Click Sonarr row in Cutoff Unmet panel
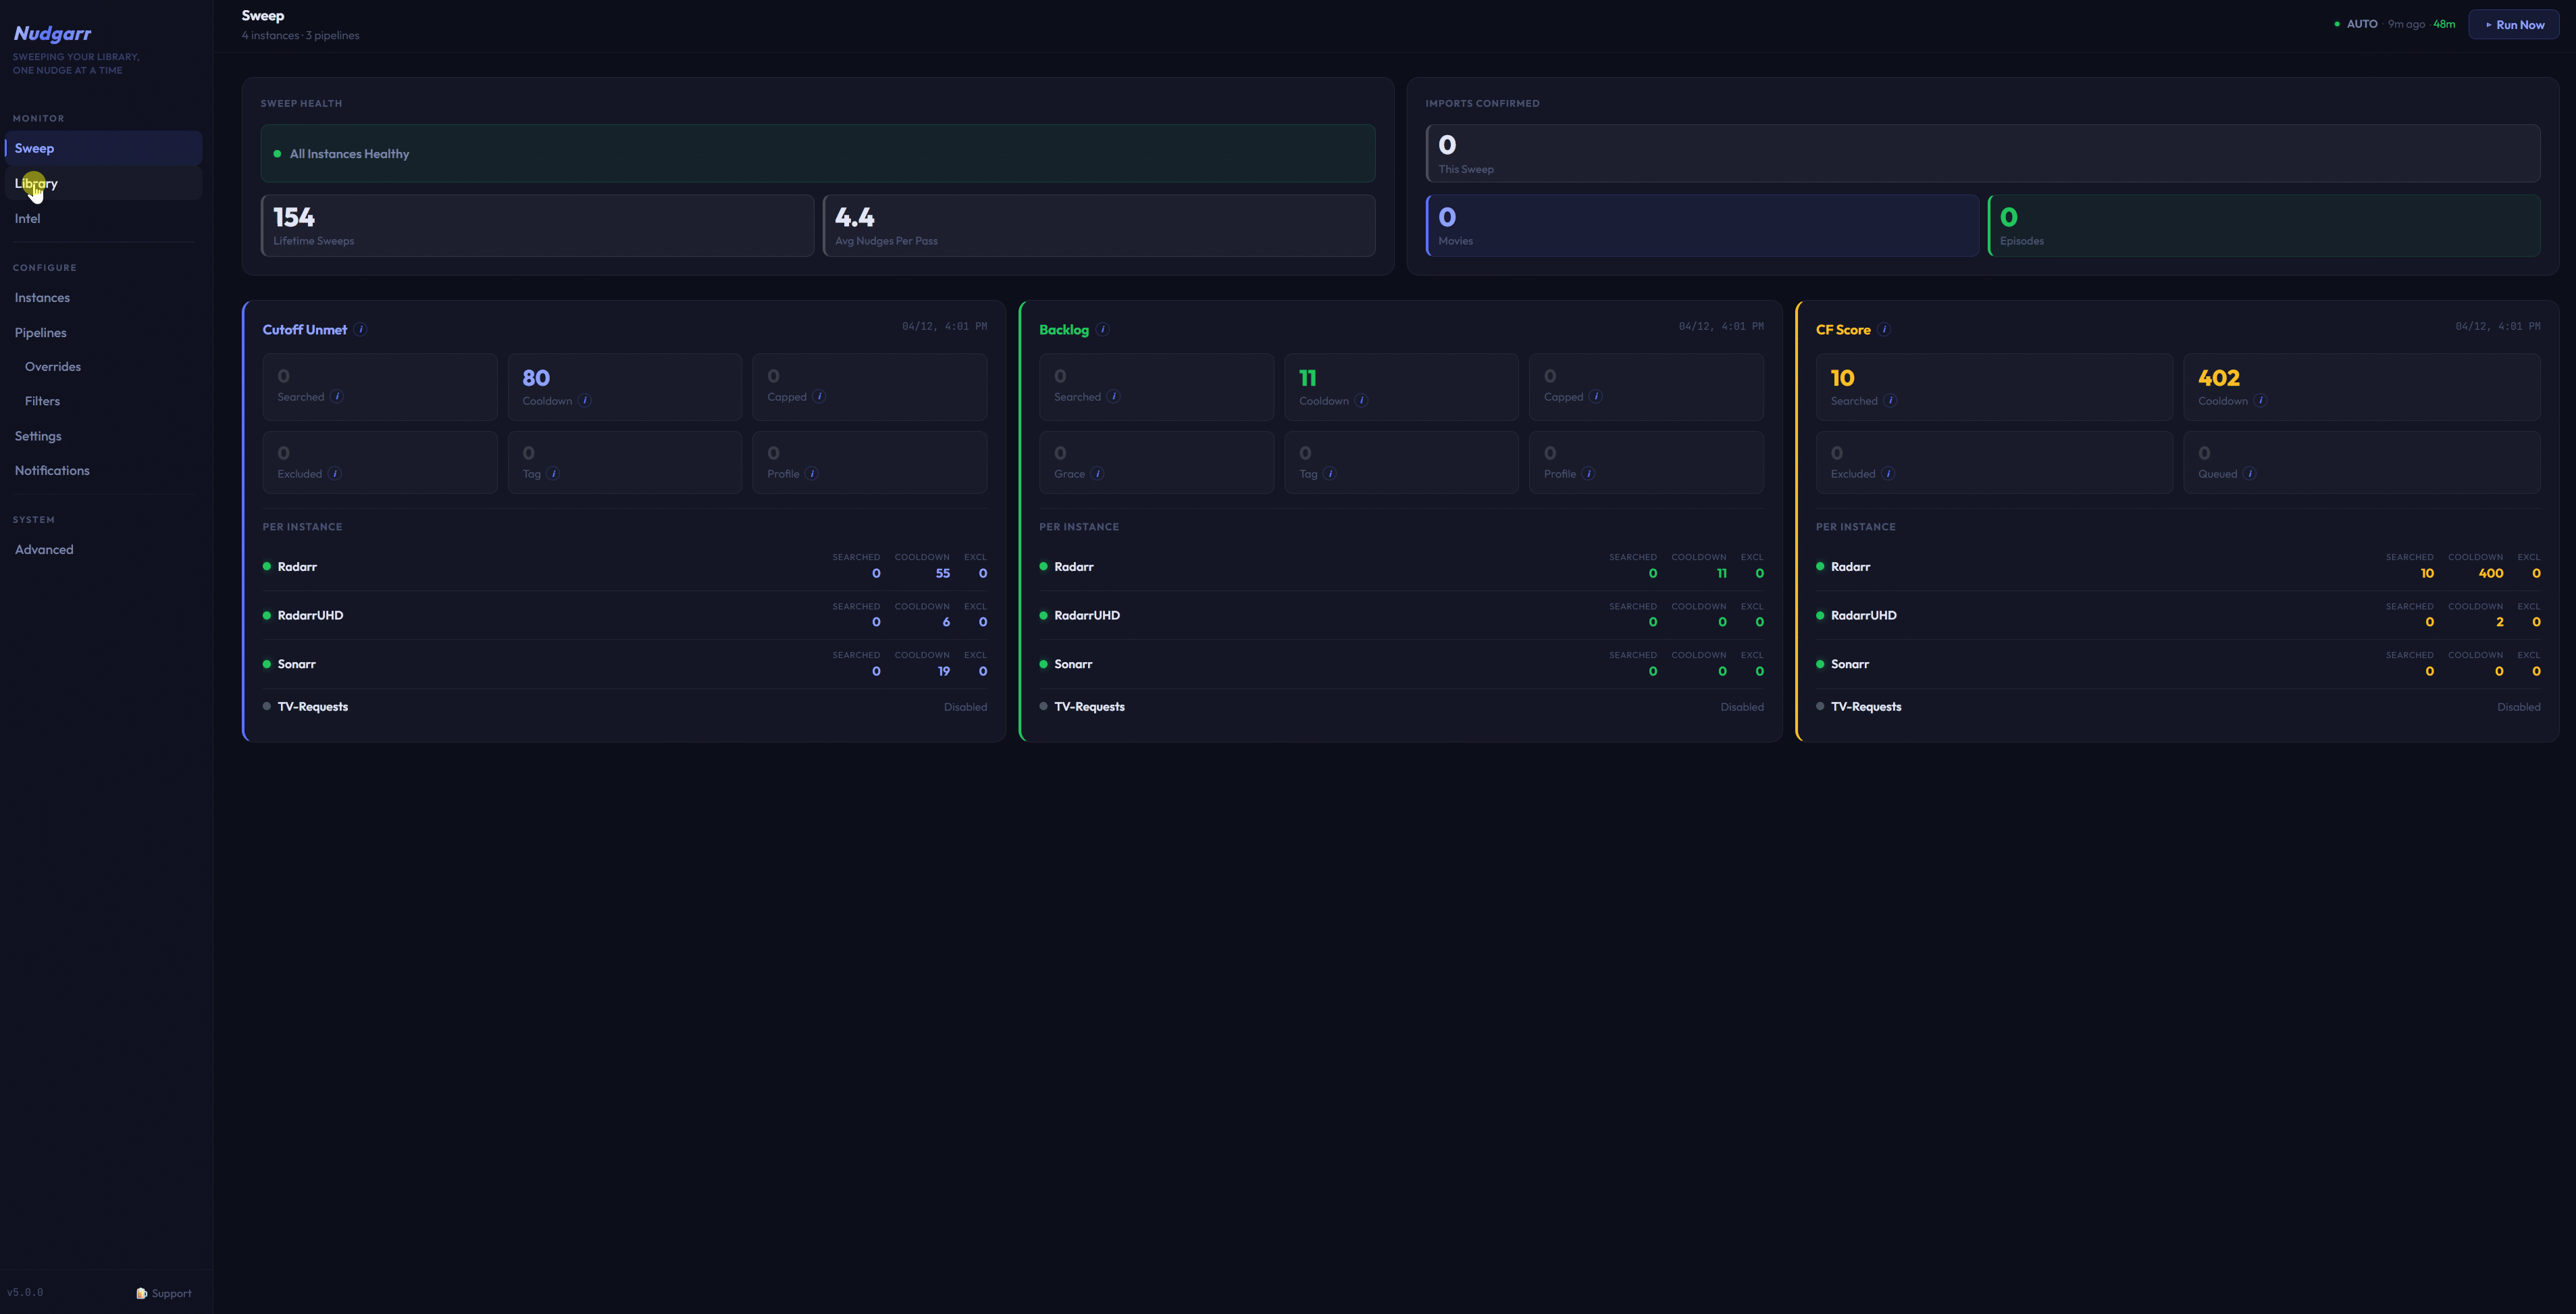Image resolution: width=2576 pixels, height=1314 pixels. 625,664
